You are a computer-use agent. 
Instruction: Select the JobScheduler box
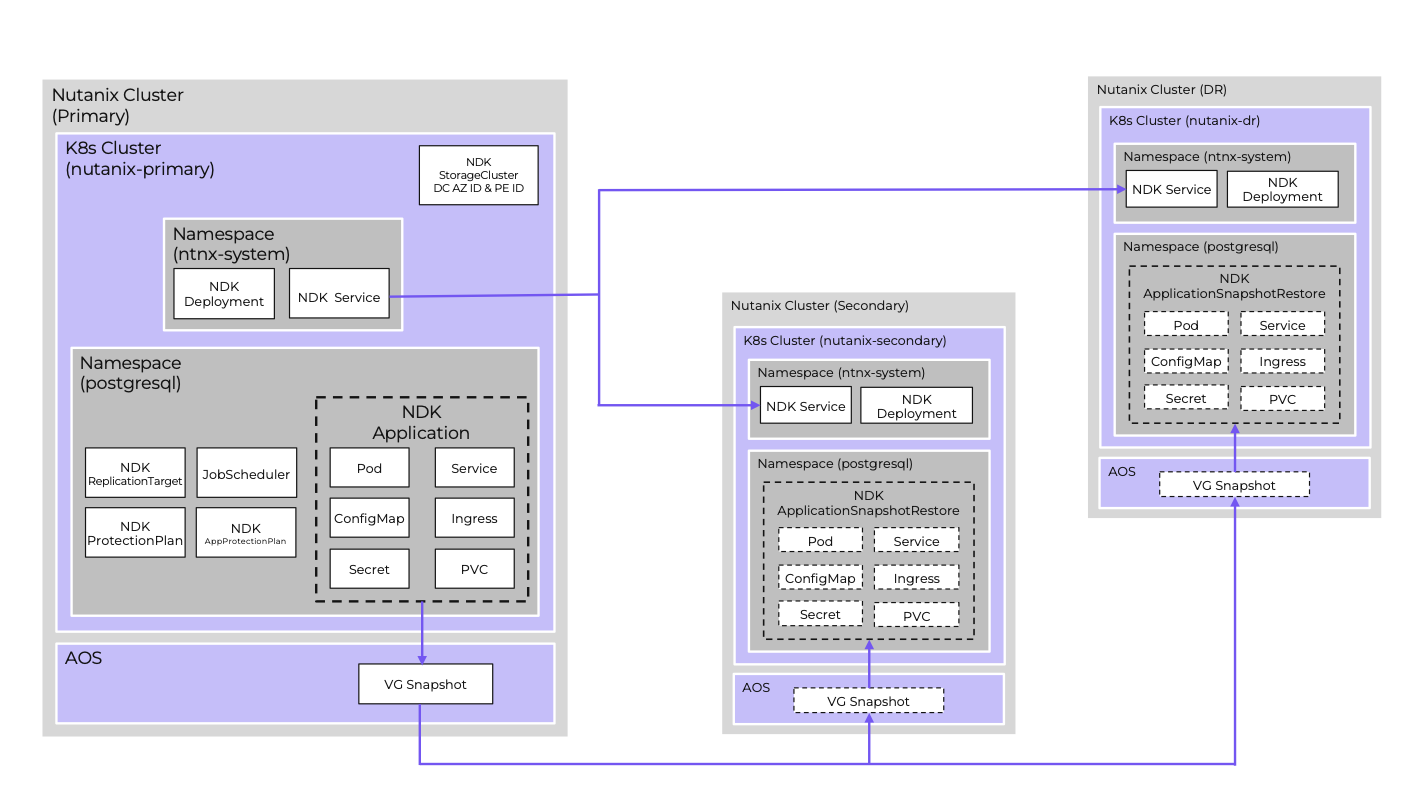(246, 473)
